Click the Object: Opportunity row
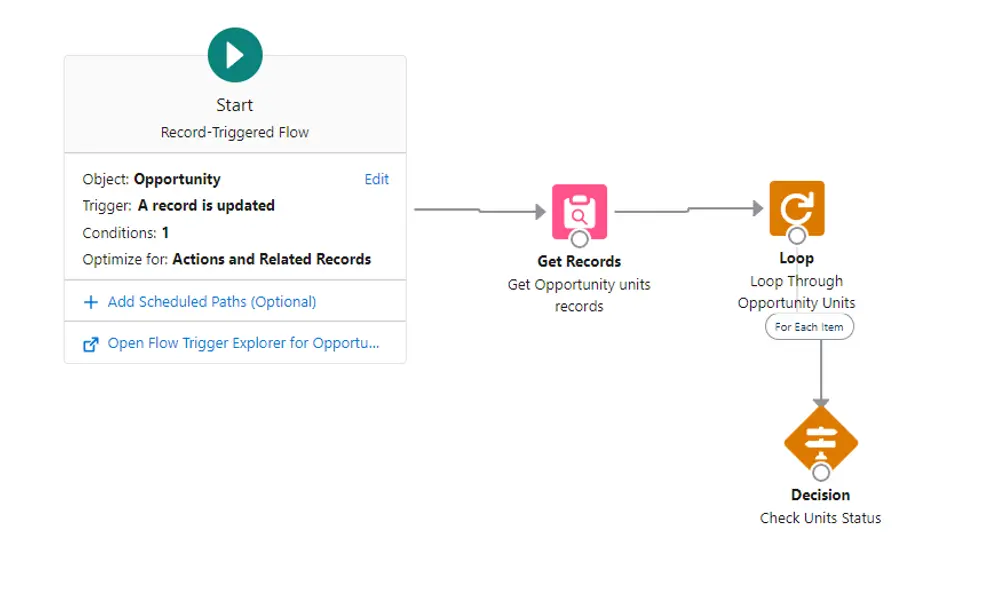Image resolution: width=987 pixels, height=593 pixels. point(151,180)
